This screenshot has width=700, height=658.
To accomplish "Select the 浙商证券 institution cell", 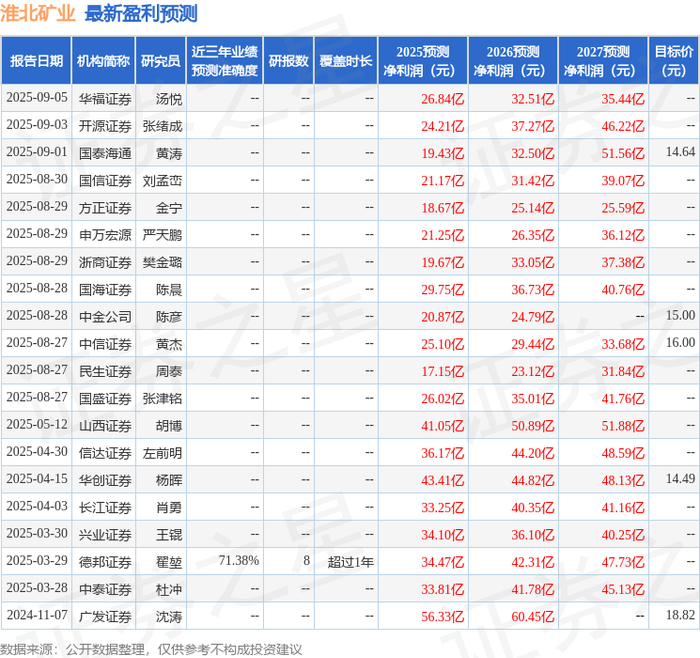I will (x=105, y=262).
